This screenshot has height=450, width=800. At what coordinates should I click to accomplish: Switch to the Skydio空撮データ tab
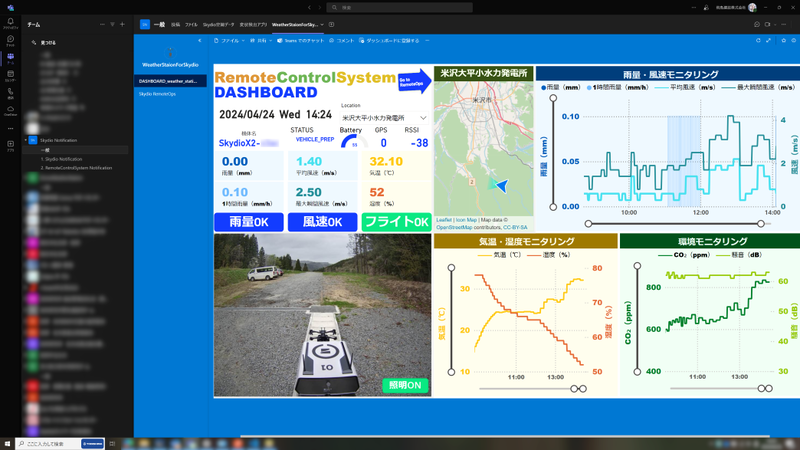(218, 24)
